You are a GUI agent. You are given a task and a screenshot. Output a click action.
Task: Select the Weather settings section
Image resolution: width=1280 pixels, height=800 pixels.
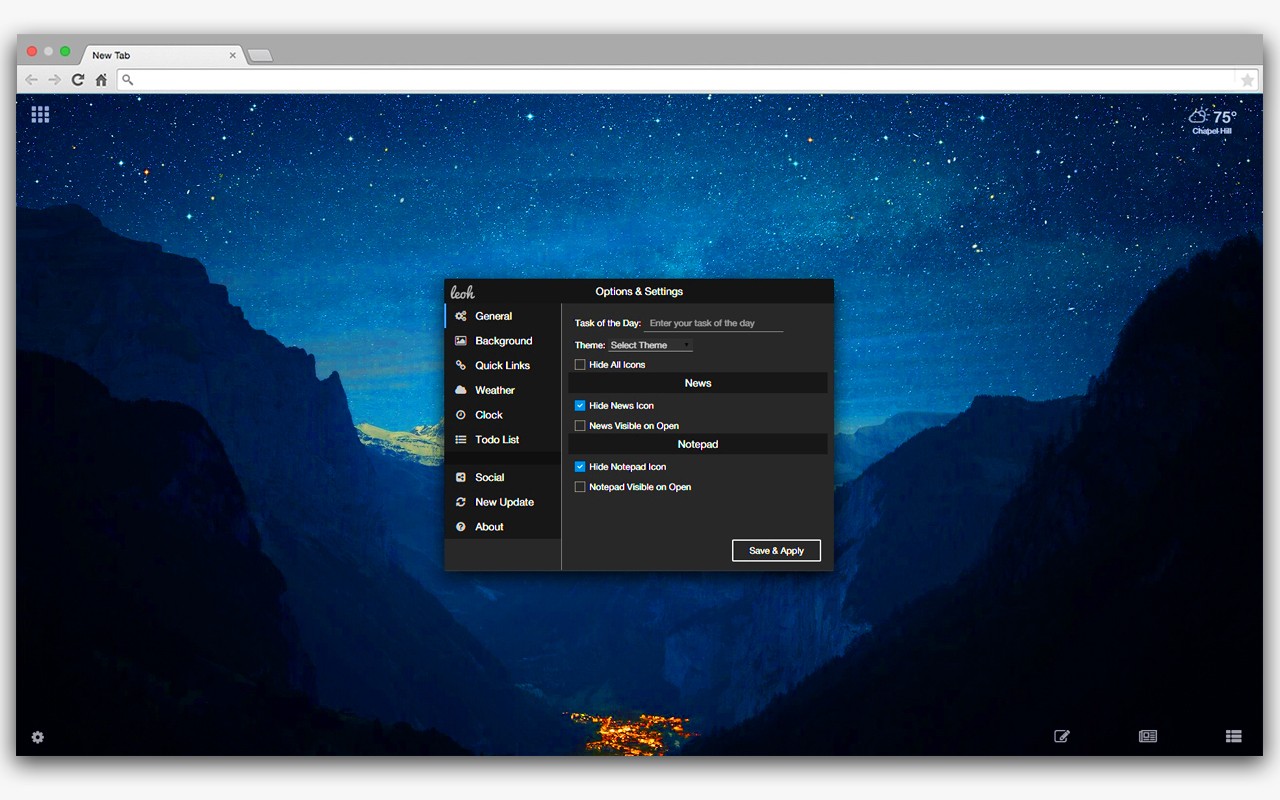tap(494, 390)
